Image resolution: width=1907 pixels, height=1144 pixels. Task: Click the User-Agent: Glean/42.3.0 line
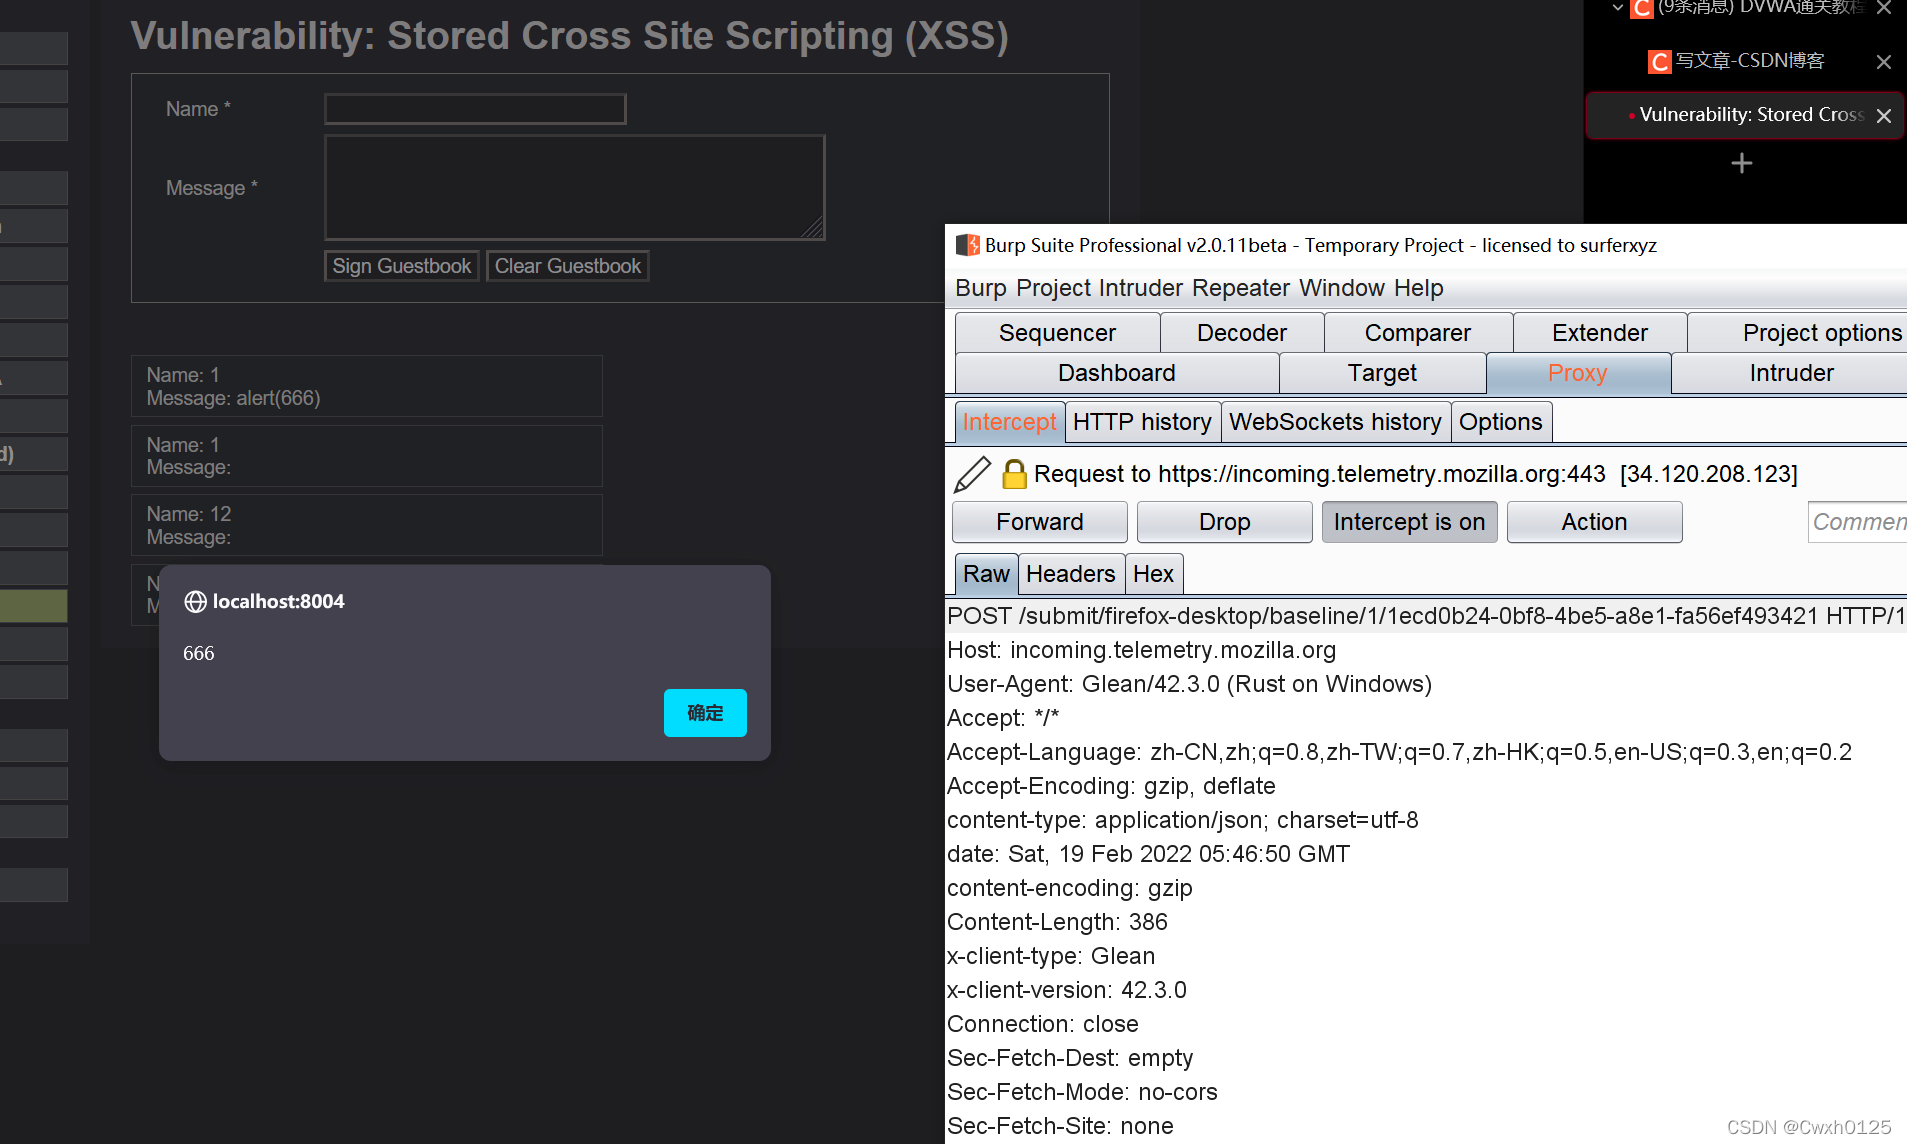click(x=1189, y=684)
